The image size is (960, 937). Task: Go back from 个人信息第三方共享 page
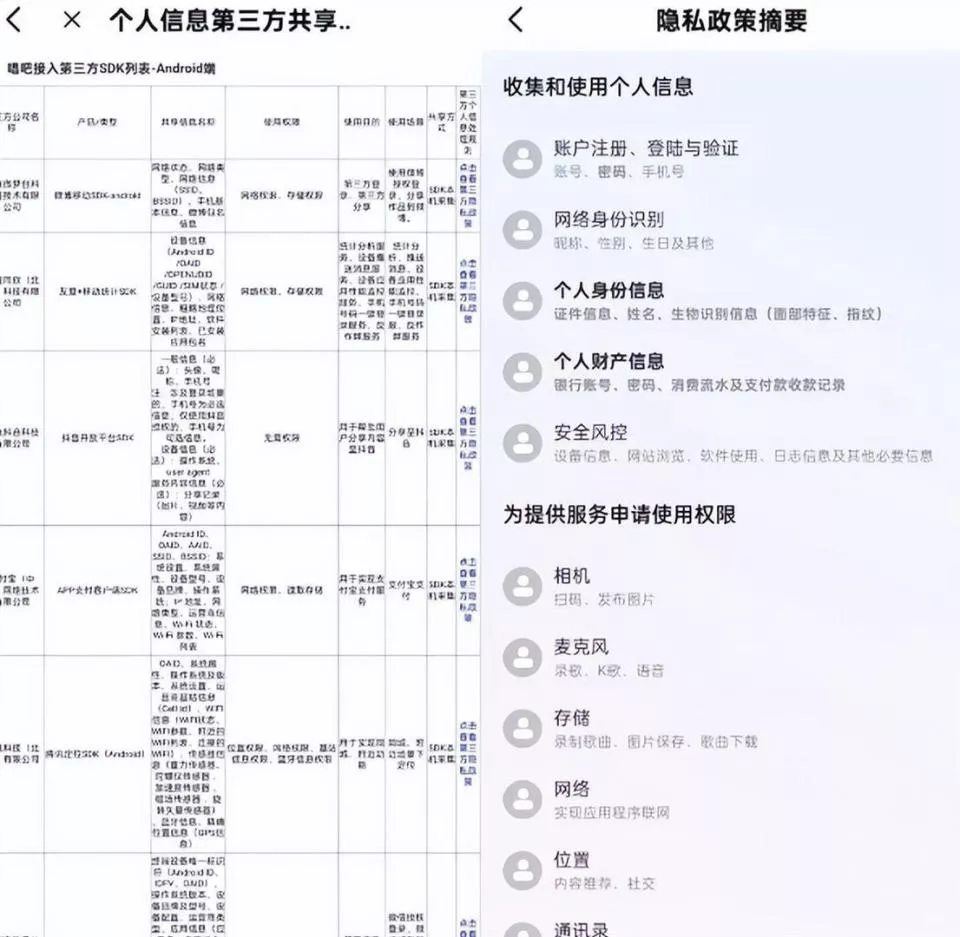click(15, 20)
